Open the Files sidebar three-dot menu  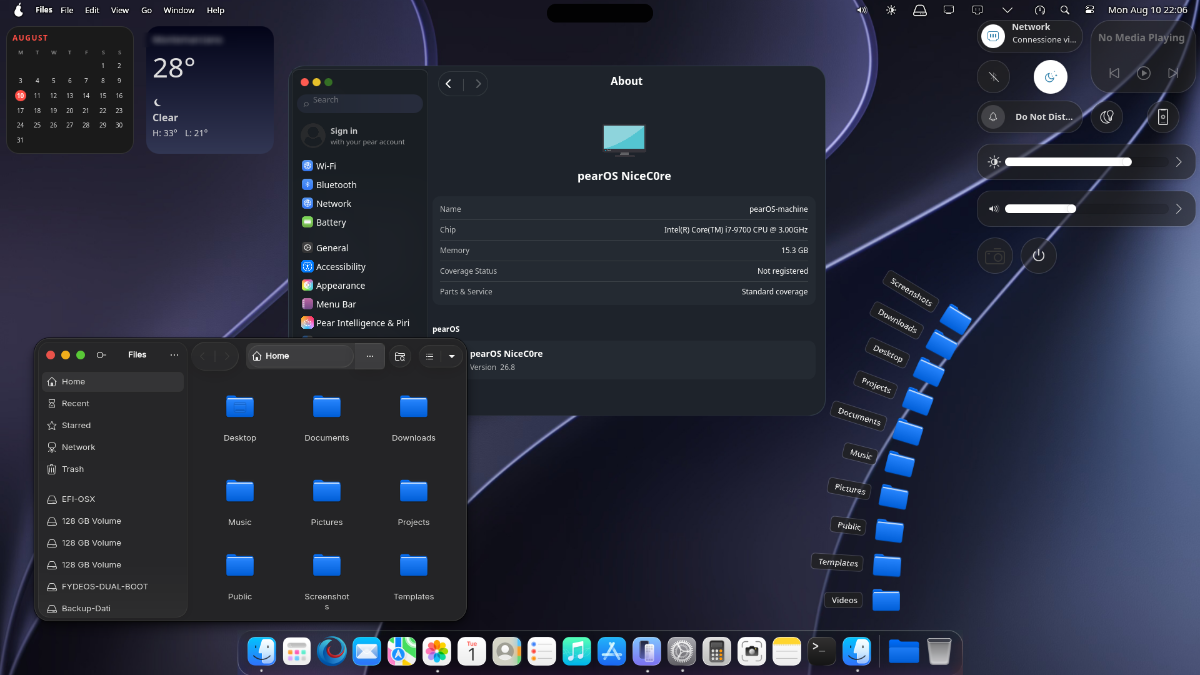[174, 355]
